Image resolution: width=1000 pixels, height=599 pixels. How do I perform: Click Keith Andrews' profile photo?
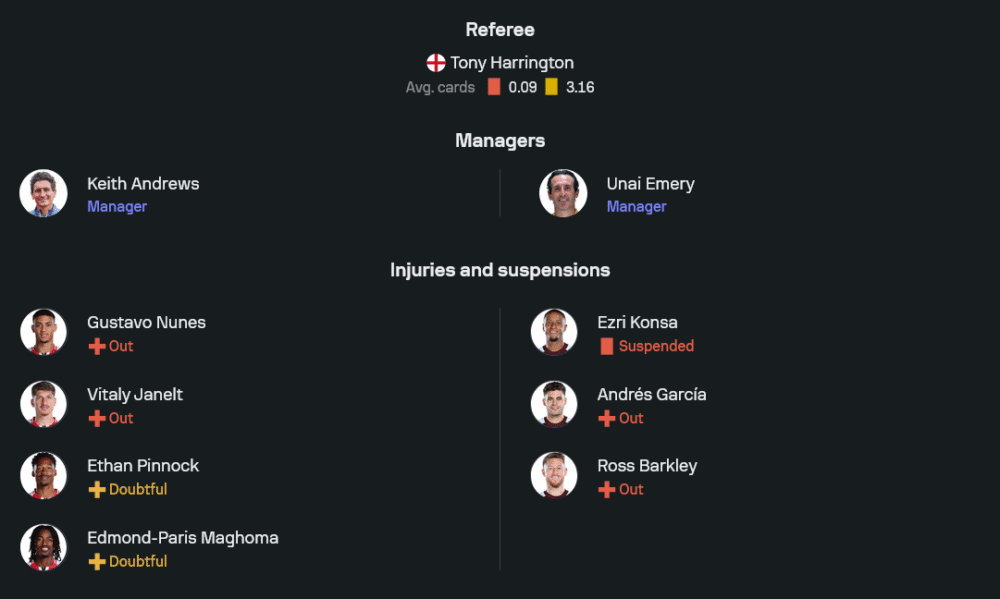[43, 193]
